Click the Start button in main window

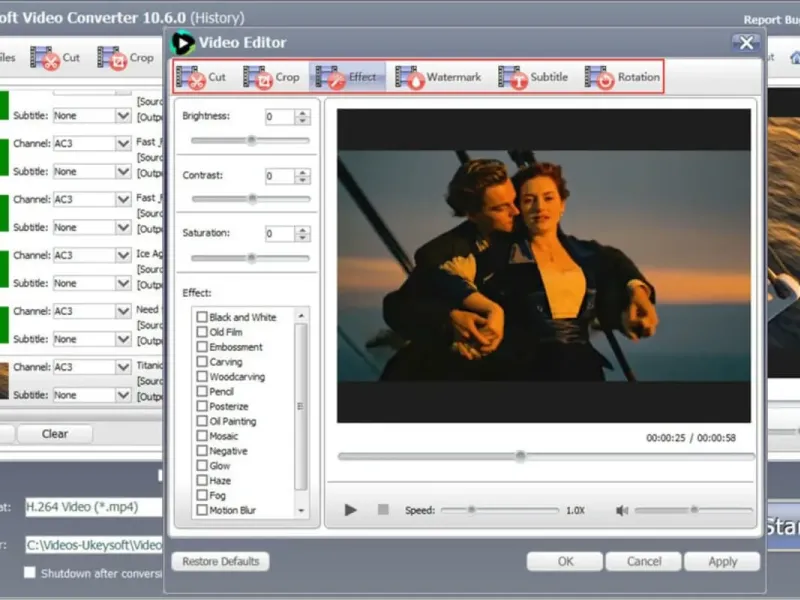(x=783, y=526)
